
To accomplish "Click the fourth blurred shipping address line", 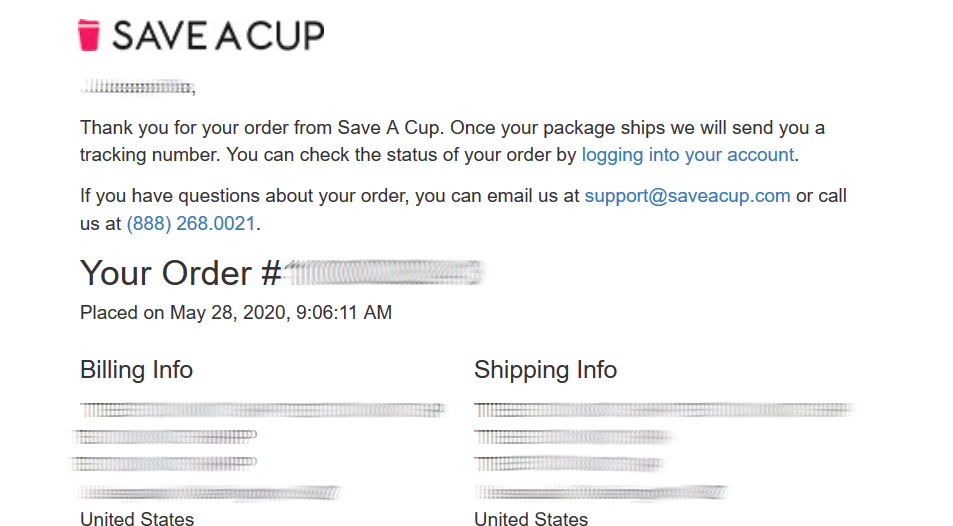I will (x=600, y=492).
